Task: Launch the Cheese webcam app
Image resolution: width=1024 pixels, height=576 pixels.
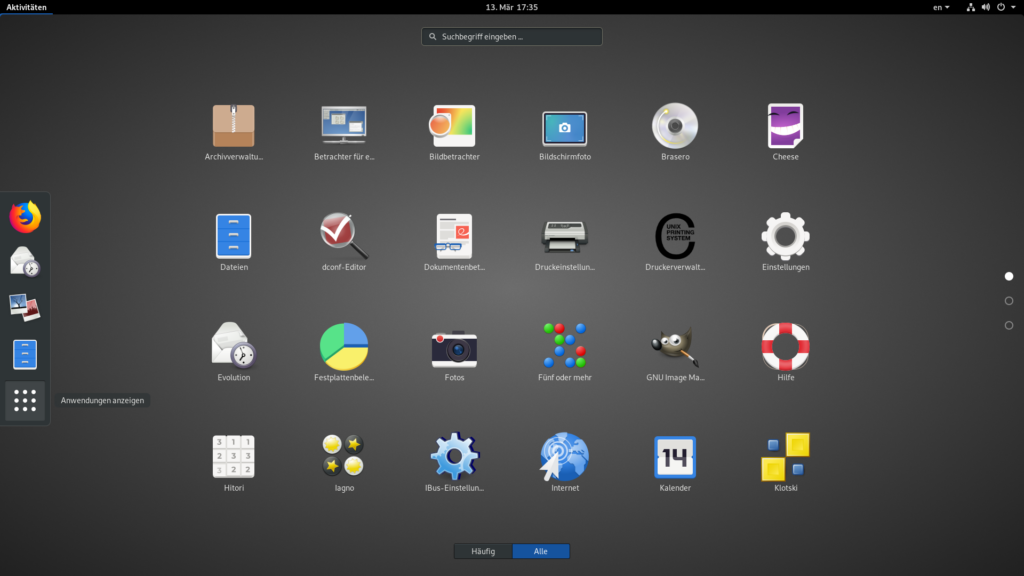Action: click(785, 133)
